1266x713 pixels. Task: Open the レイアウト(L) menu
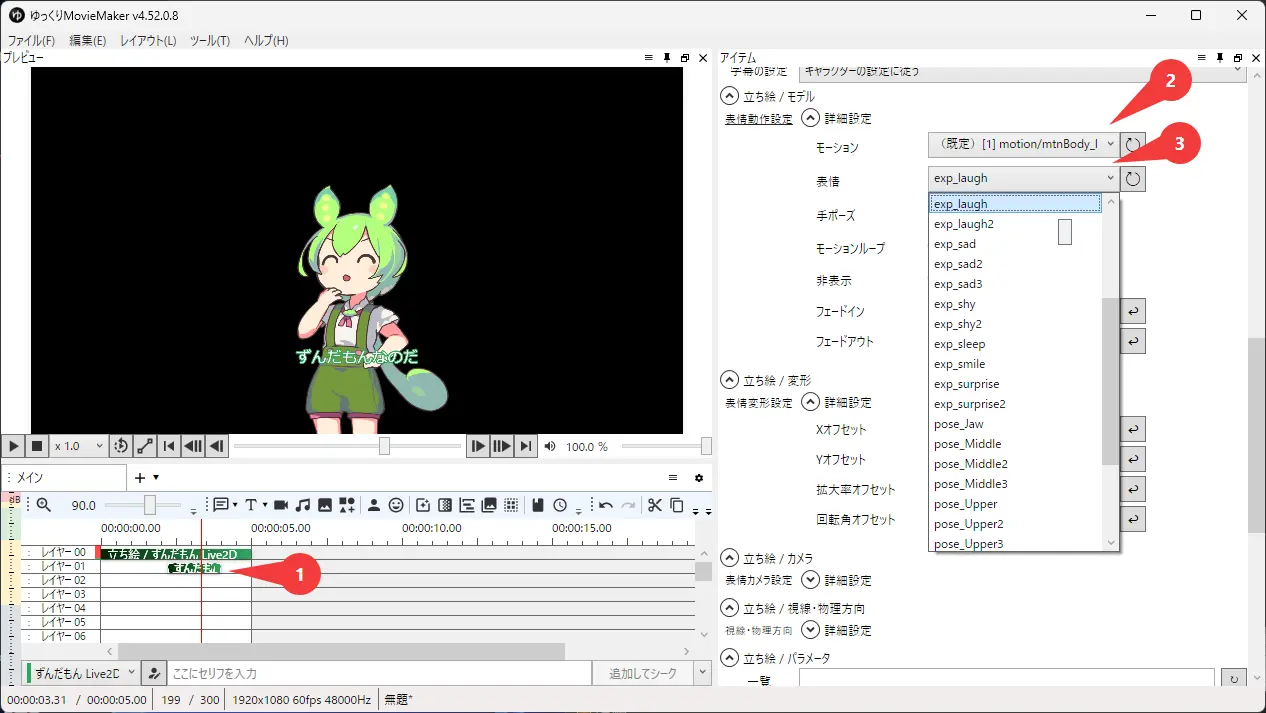tap(148, 41)
